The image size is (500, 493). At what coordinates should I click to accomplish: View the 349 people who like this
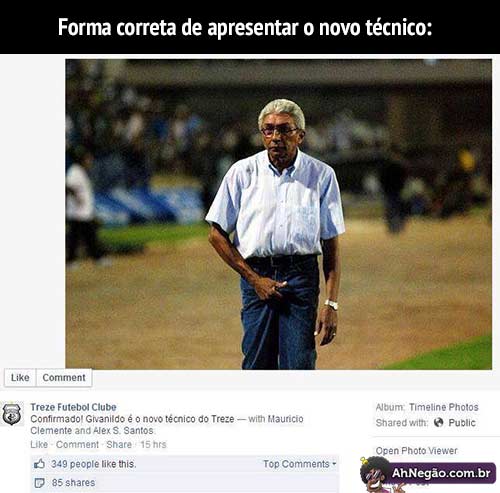(93, 464)
